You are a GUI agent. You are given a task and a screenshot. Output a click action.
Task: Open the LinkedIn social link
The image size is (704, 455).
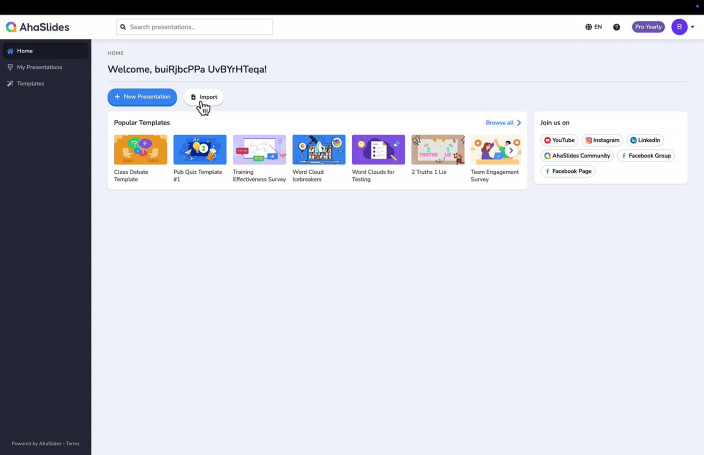pos(645,140)
